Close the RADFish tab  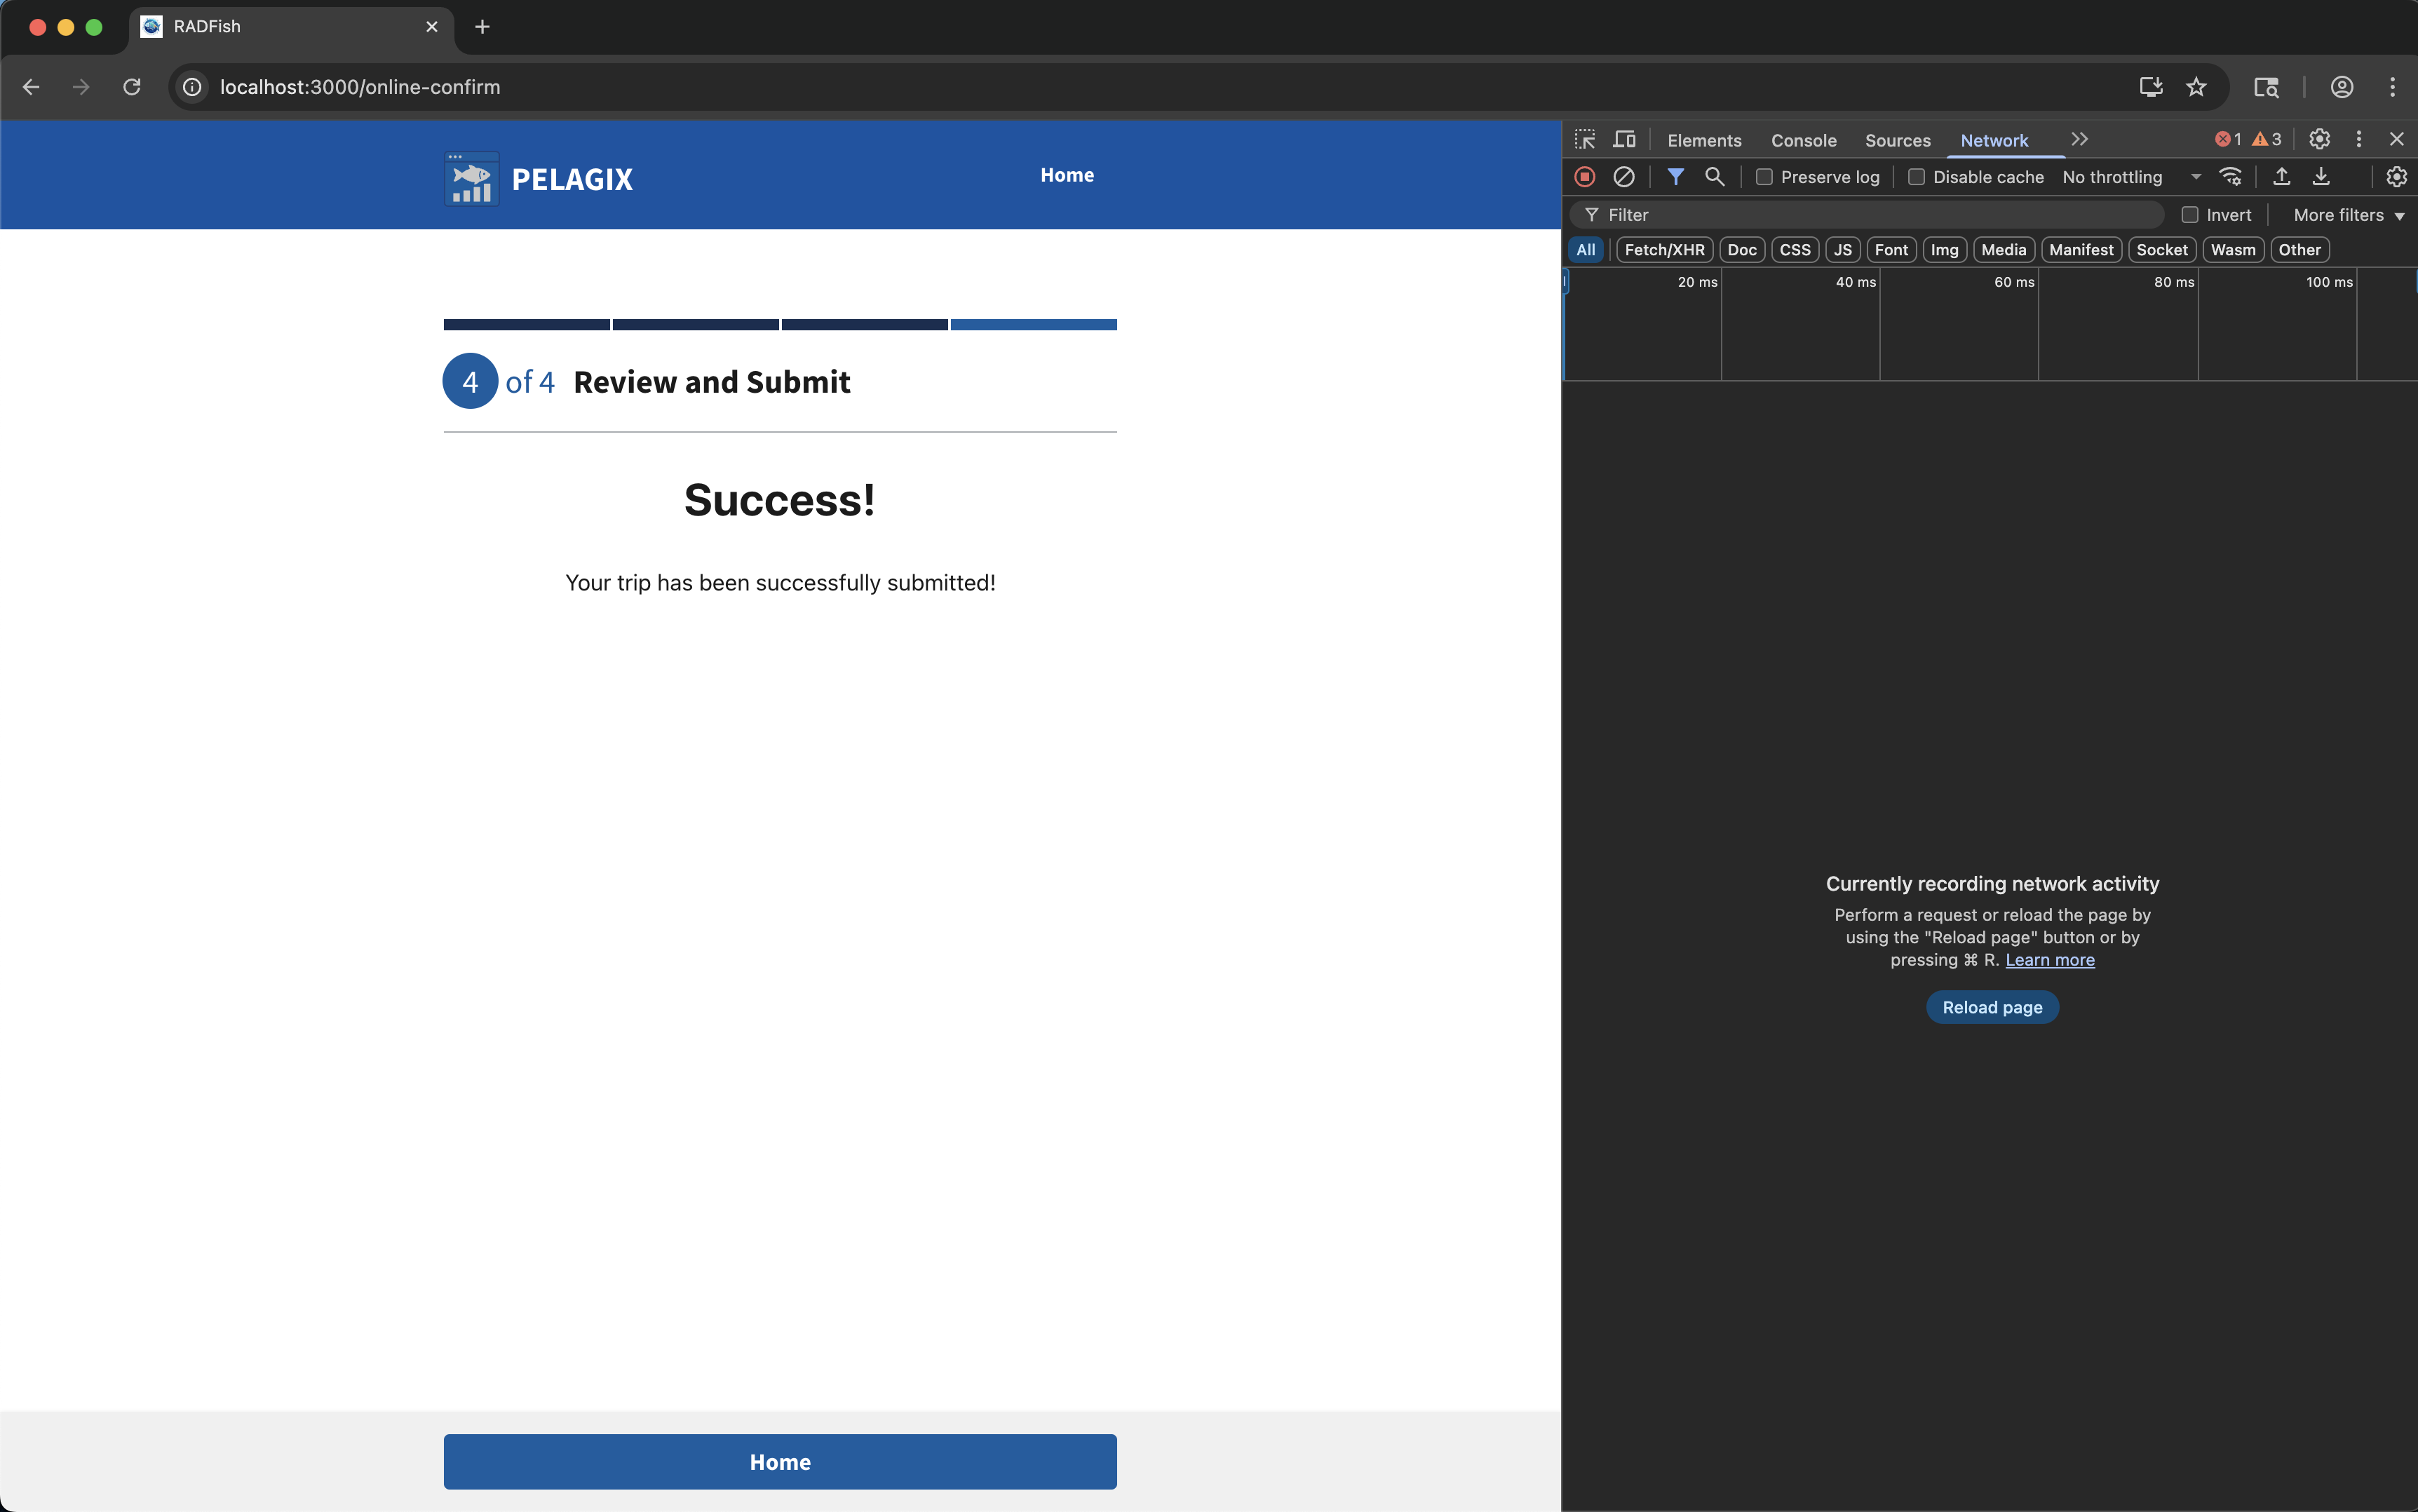(432, 27)
